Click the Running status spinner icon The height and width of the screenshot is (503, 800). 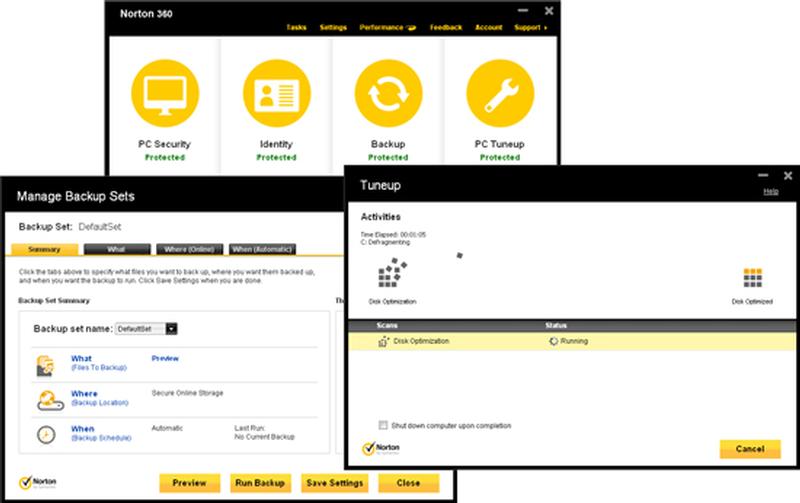pos(554,341)
